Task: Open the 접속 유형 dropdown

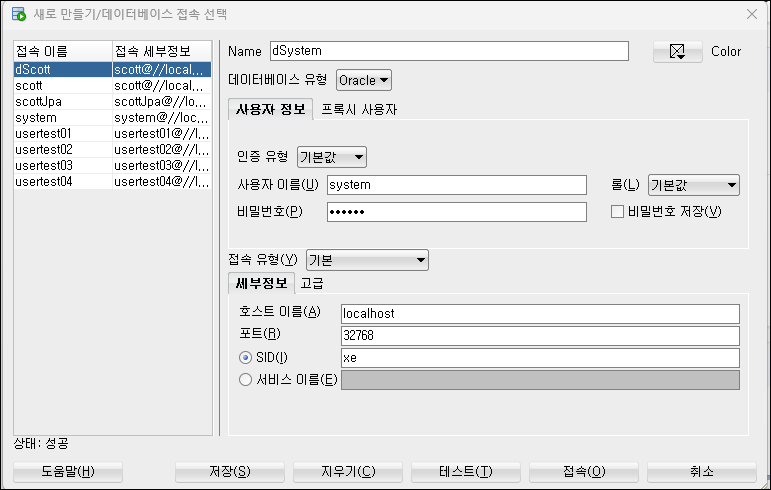Action: coord(367,260)
